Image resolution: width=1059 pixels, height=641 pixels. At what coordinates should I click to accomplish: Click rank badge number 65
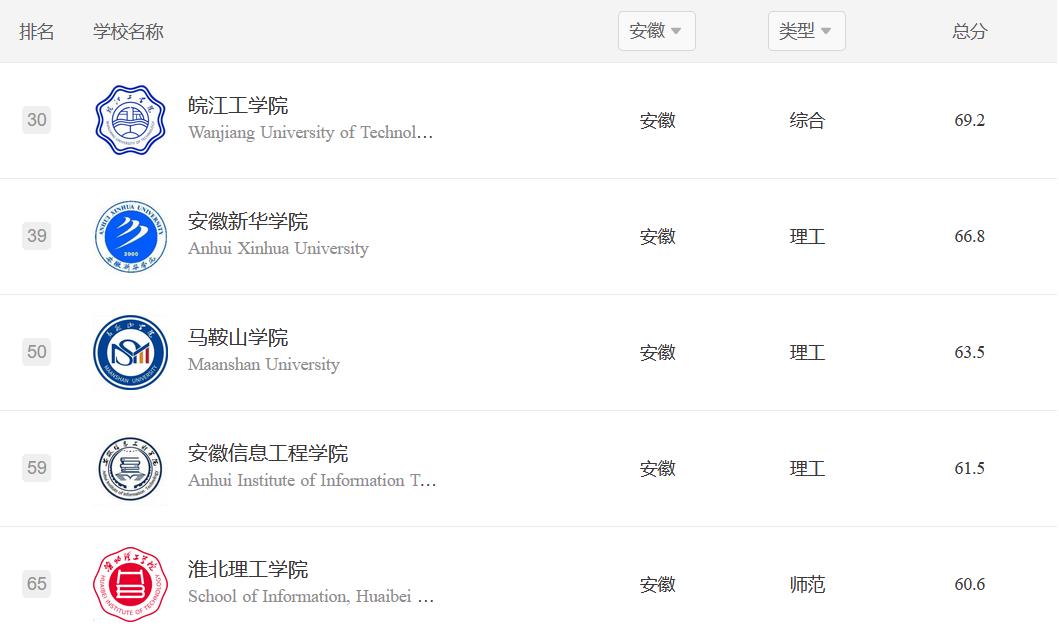pyautogui.click(x=37, y=584)
